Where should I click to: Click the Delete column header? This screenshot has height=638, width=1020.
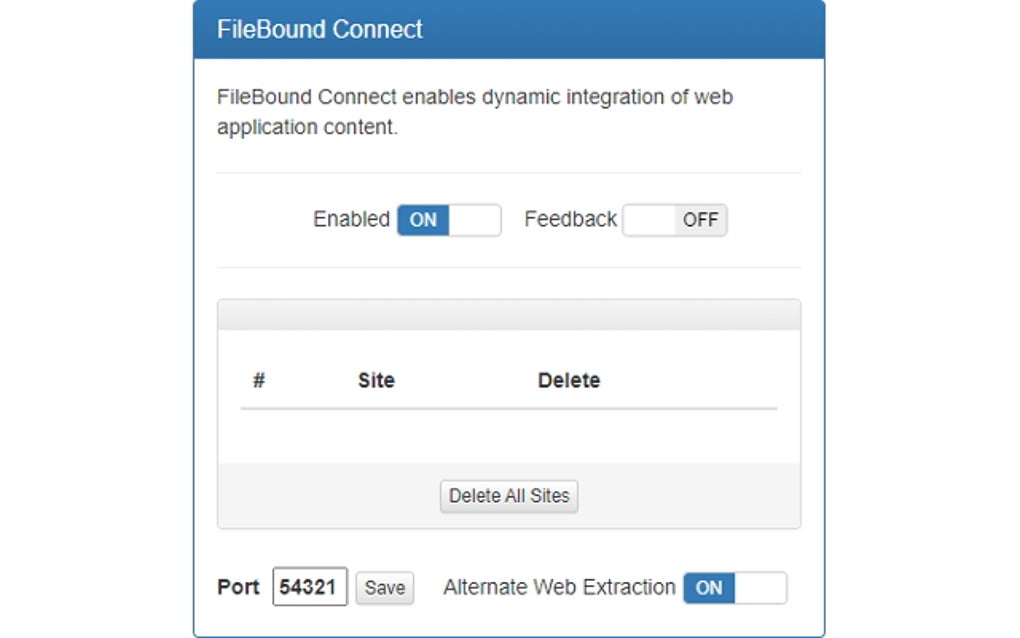[x=568, y=380]
